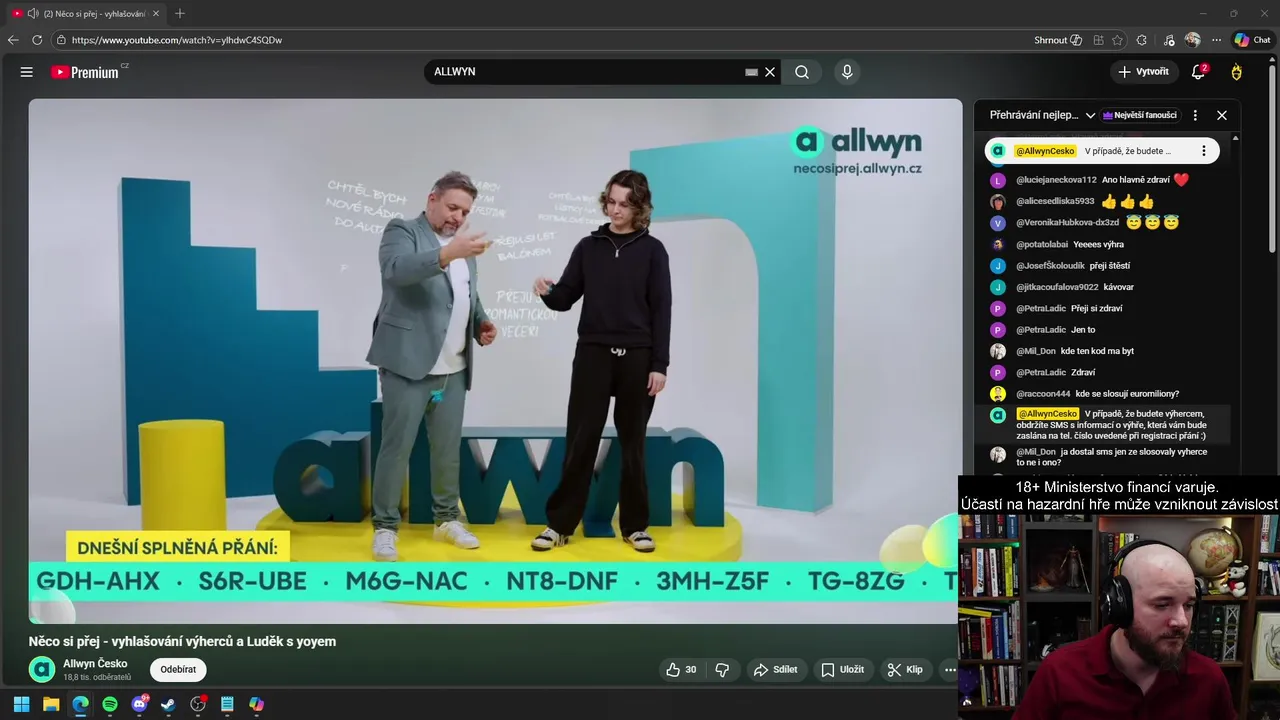The image size is (1280, 720).
Task: Open Copilot Chat button
Action: [1252, 40]
